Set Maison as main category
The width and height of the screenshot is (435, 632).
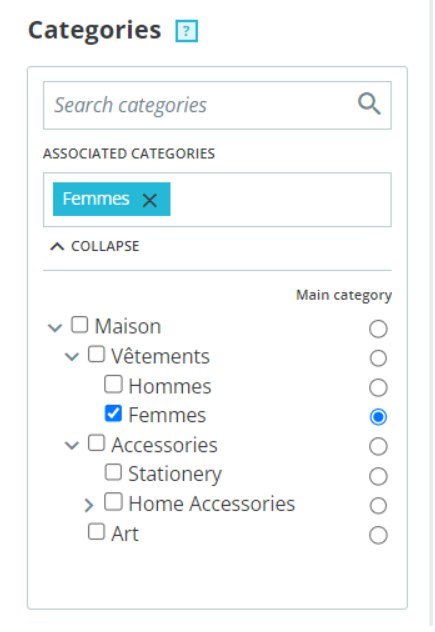(x=378, y=329)
